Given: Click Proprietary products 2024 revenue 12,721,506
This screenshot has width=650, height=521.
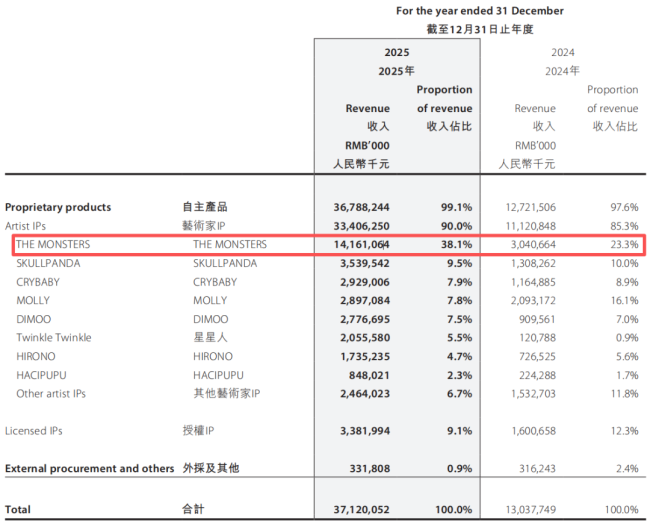Looking at the screenshot, I should point(531,207).
